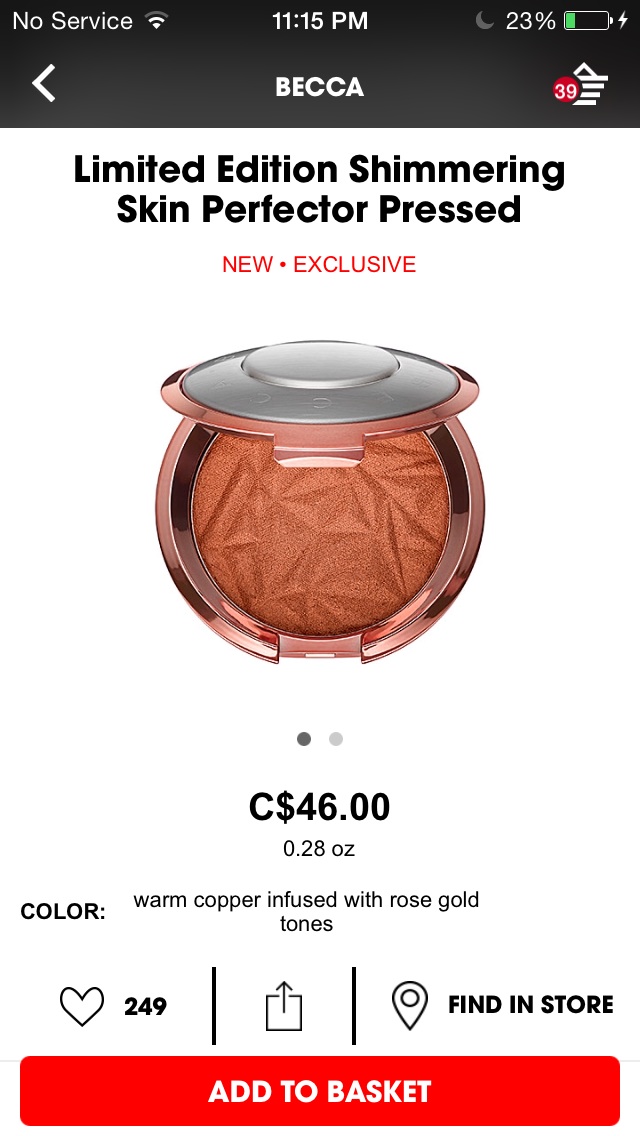Viewport: 640px width, 1136px height.
Task: Tap the FIND IN STORE link
Action: [531, 1005]
